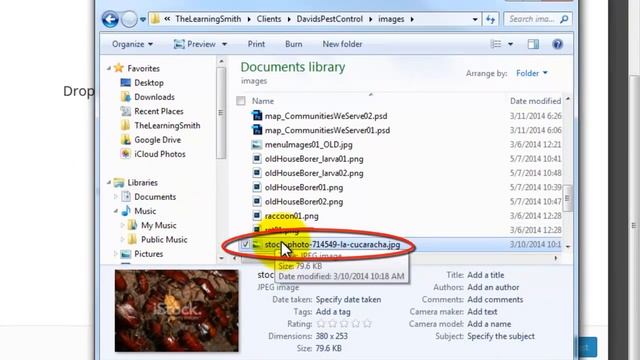
Task: Toggle the select all checkbox in header
Action: 241,101
